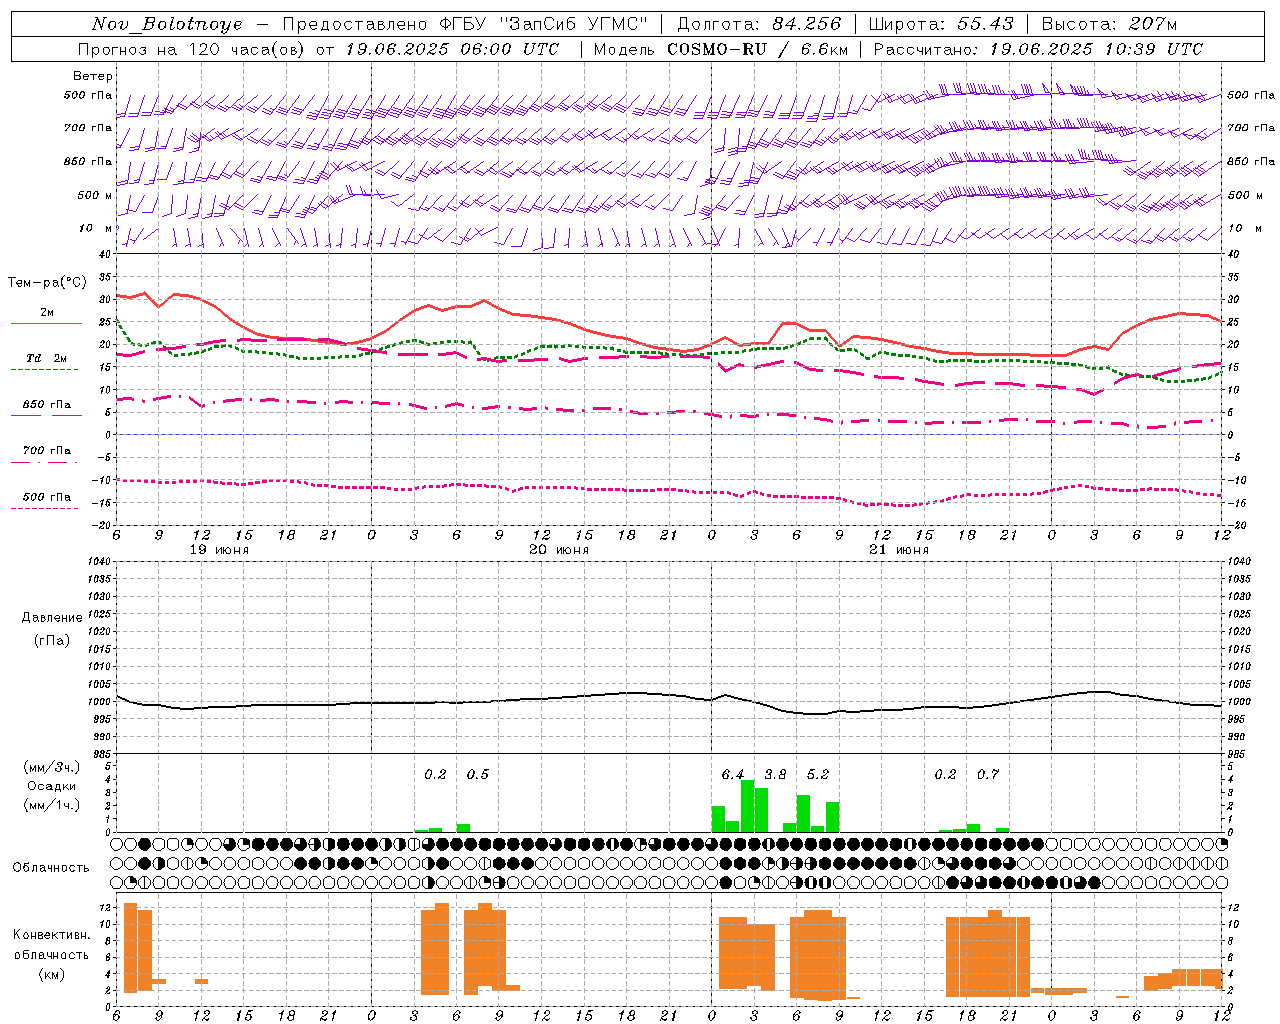Click the station name Nov_Bolotnoye
The width and height of the screenshot is (1280, 1024).
[167, 24]
